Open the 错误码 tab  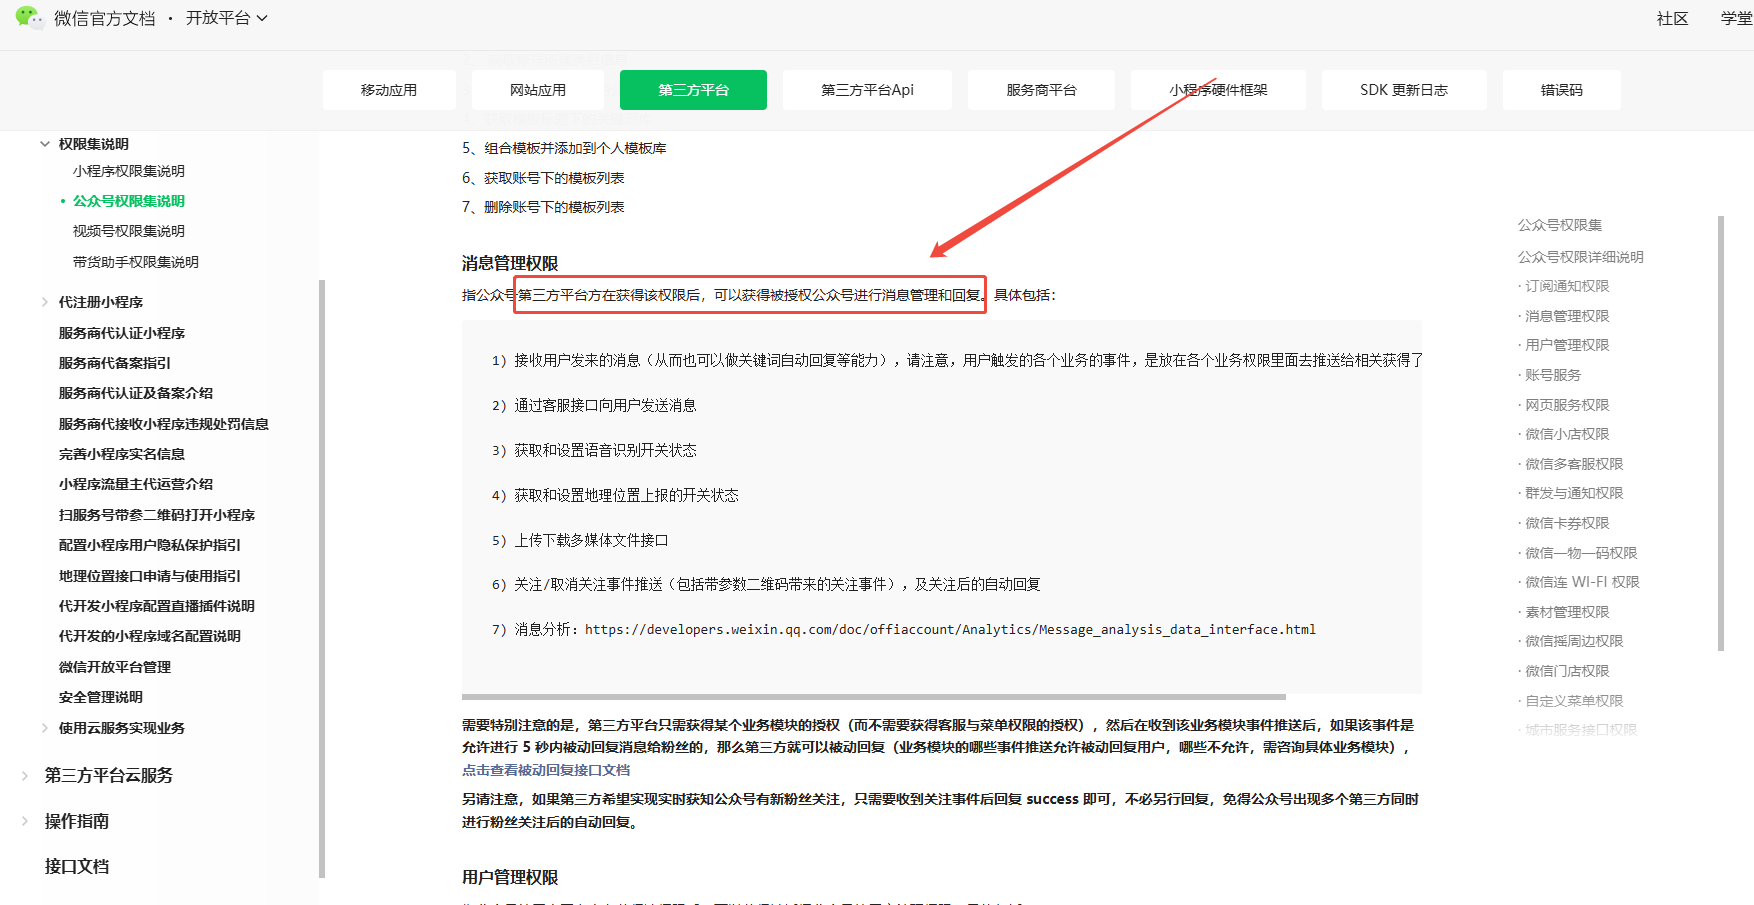coord(1561,90)
